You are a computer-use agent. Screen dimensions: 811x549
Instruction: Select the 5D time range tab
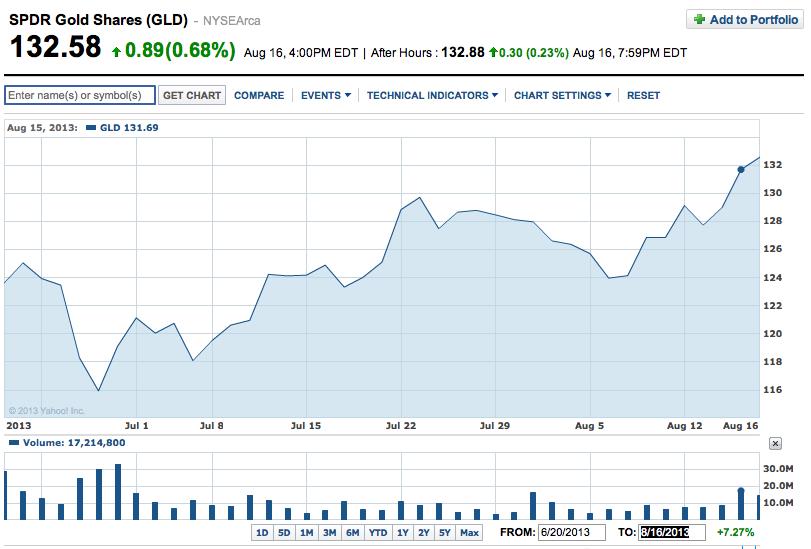click(x=284, y=532)
